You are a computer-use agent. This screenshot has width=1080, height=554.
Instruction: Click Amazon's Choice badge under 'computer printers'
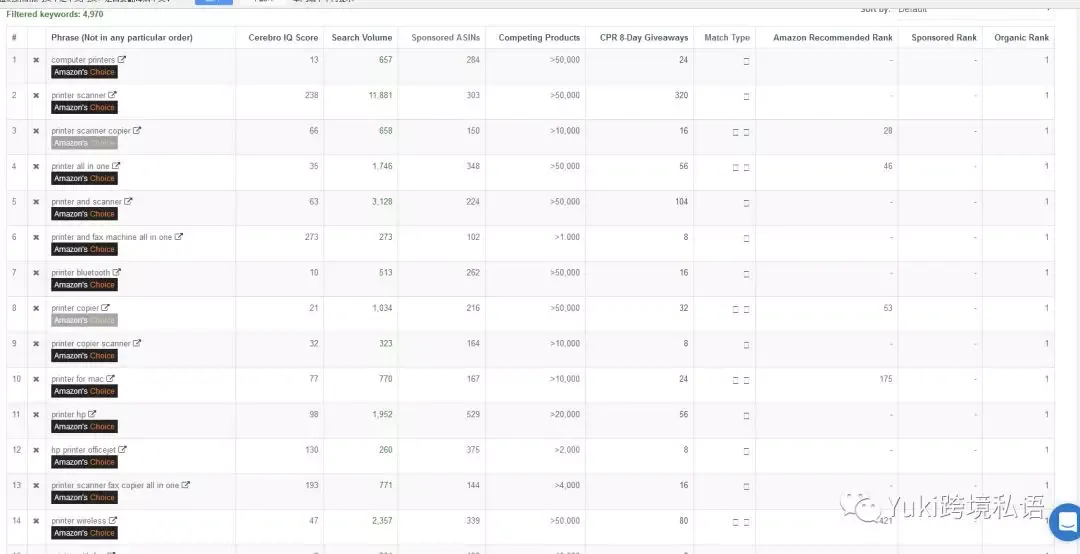click(84, 72)
